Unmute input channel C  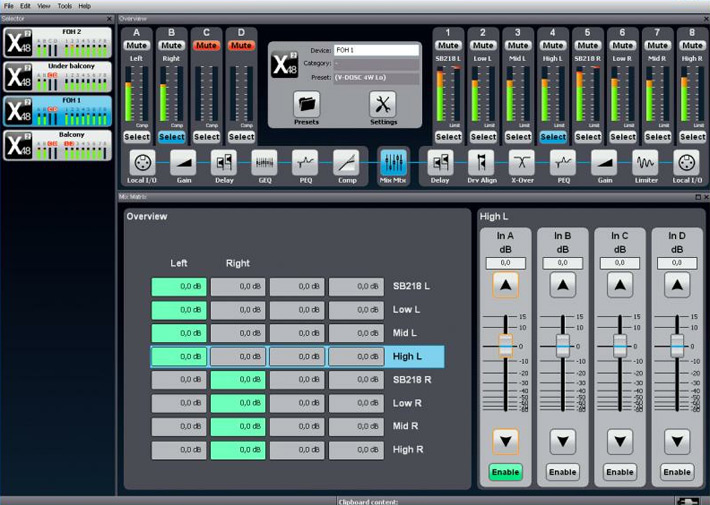point(207,45)
